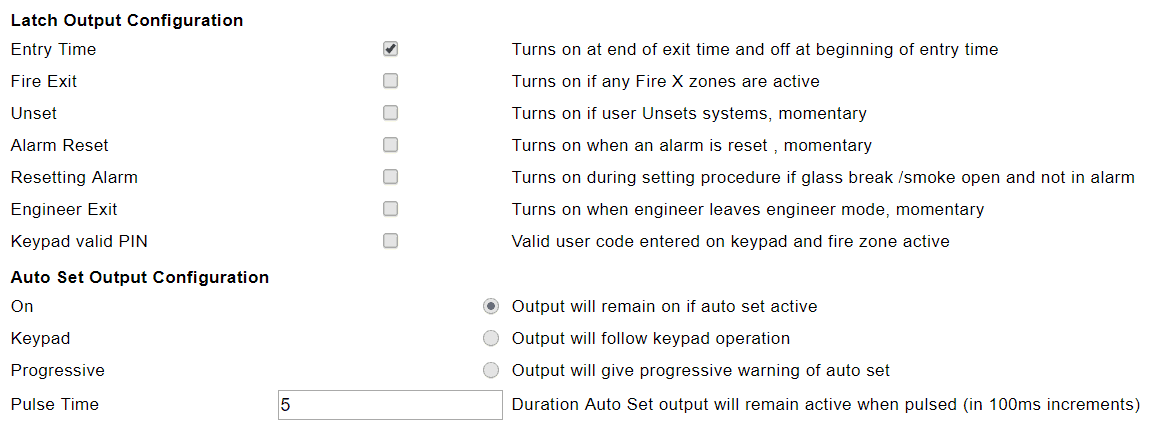Click the 'Turns on if any Fire X zones' description
The width and height of the screenshot is (1173, 435).
(x=665, y=81)
